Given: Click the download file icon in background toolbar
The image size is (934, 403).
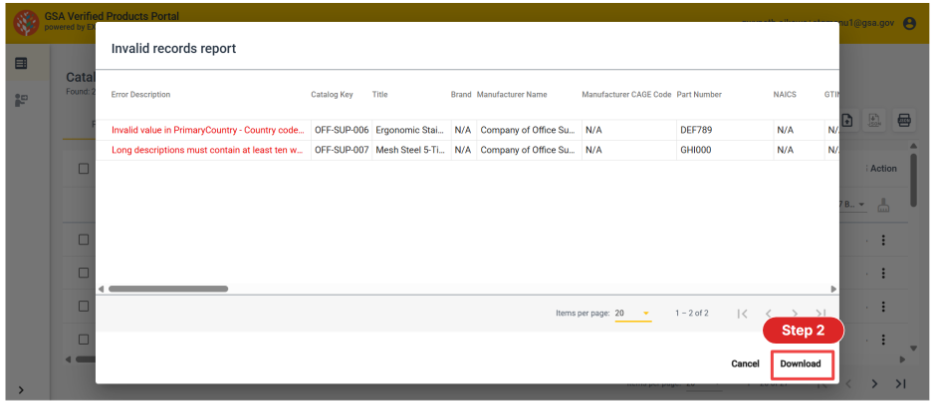Looking at the screenshot, I should [873, 120].
